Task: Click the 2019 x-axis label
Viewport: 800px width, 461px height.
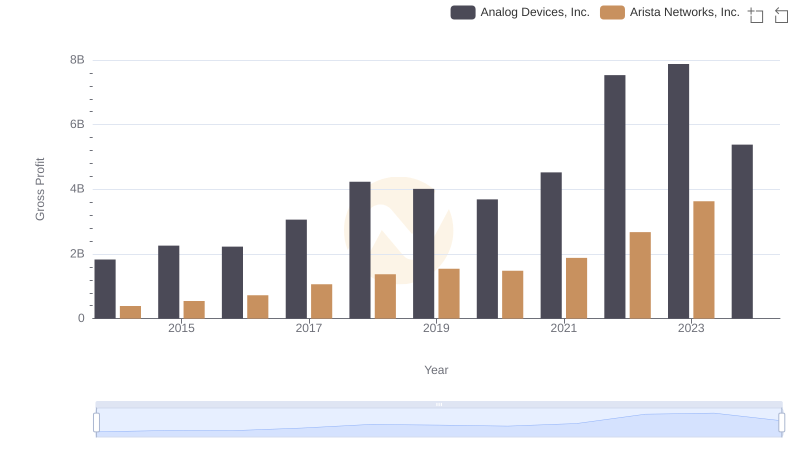Action: click(436, 328)
